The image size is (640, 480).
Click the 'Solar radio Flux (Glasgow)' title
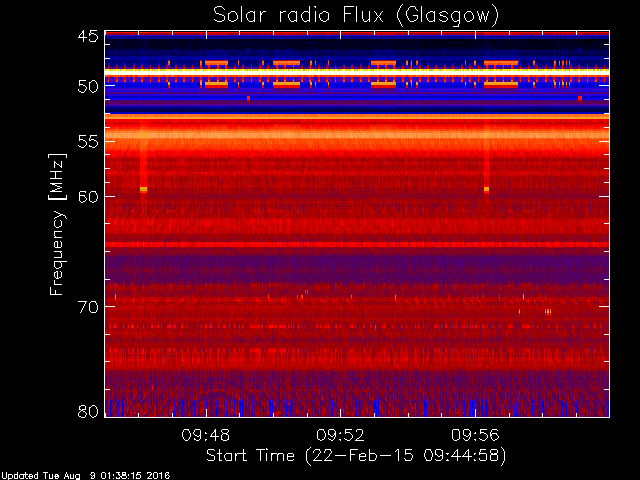[356, 16]
